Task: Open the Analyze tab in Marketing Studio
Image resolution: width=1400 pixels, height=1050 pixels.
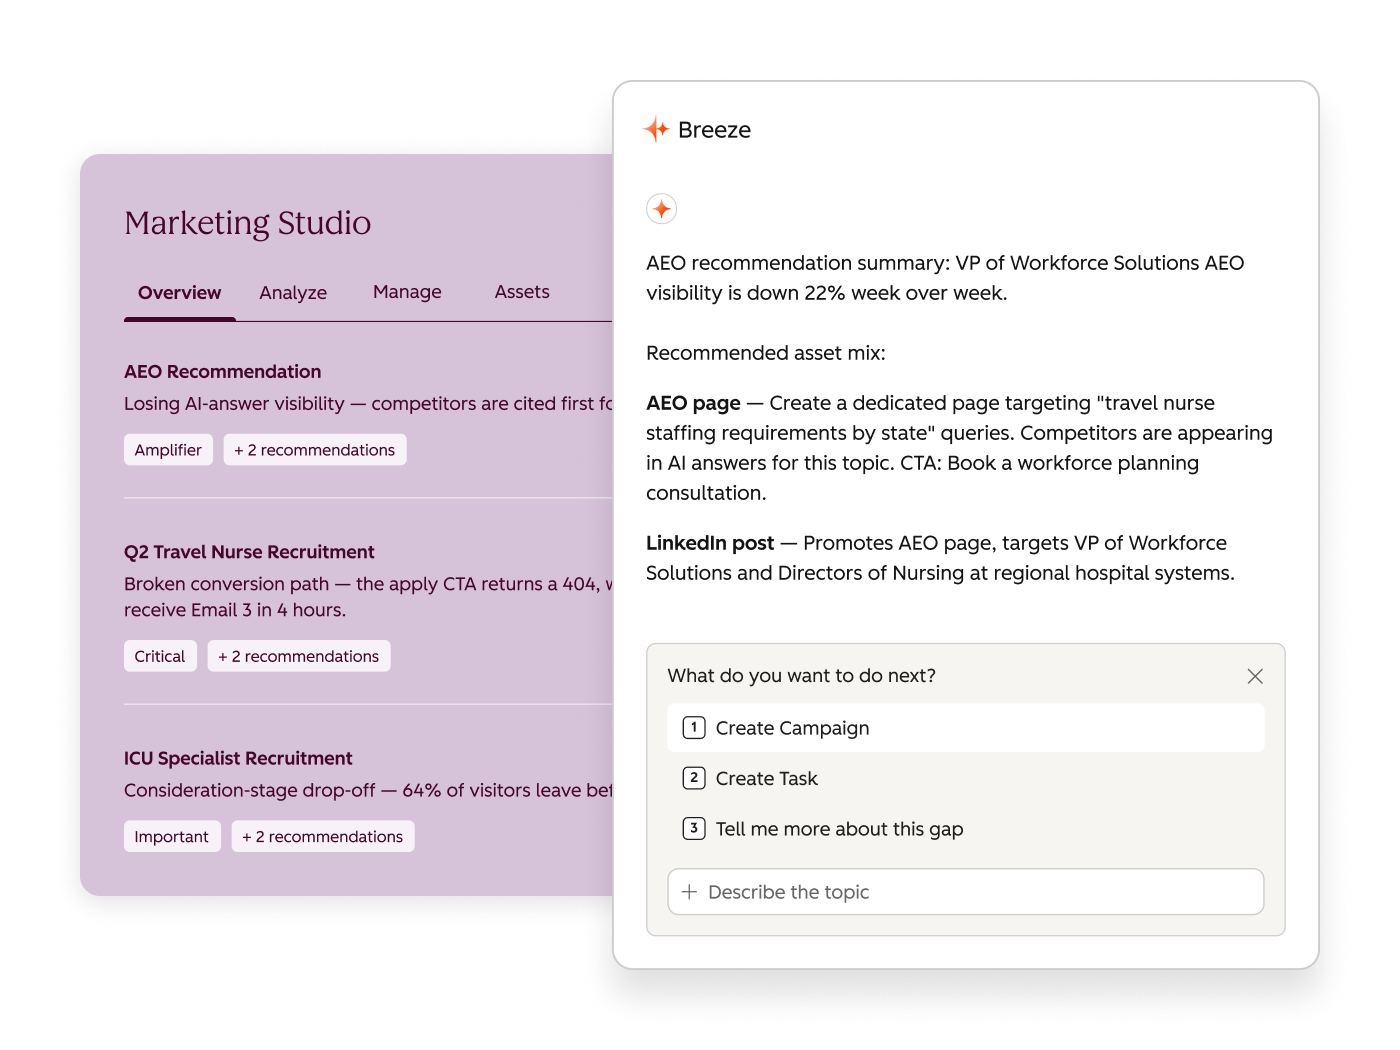Action: coord(293,293)
